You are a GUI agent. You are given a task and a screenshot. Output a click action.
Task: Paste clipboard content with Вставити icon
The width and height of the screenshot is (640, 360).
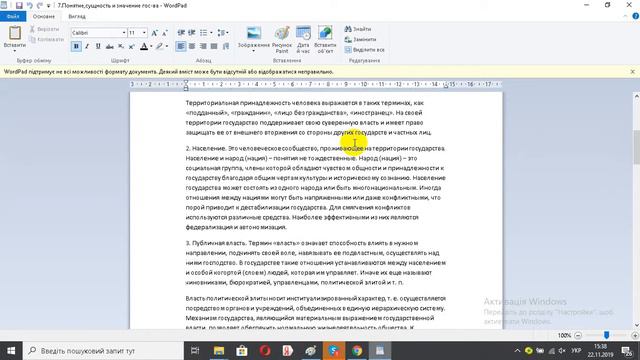(15, 33)
